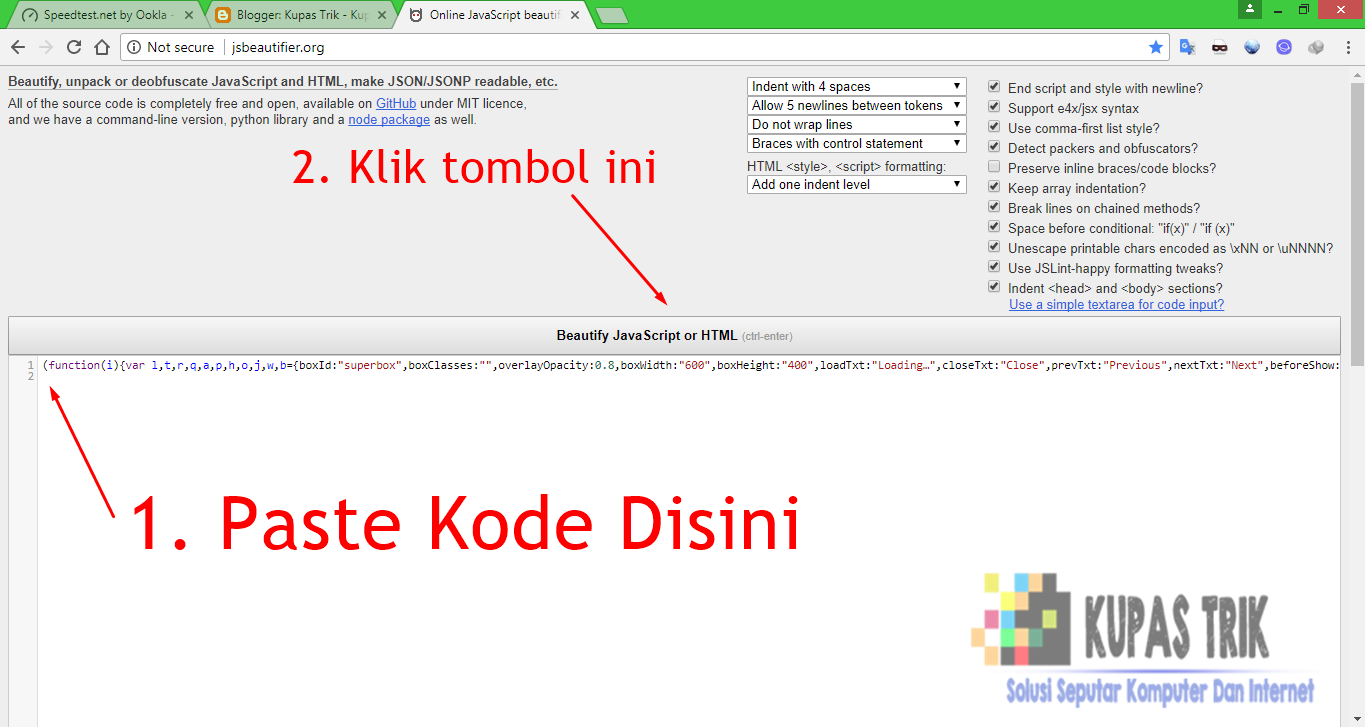Disable Keep array indentation option
This screenshot has height=727, width=1365.
coord(993,187)
